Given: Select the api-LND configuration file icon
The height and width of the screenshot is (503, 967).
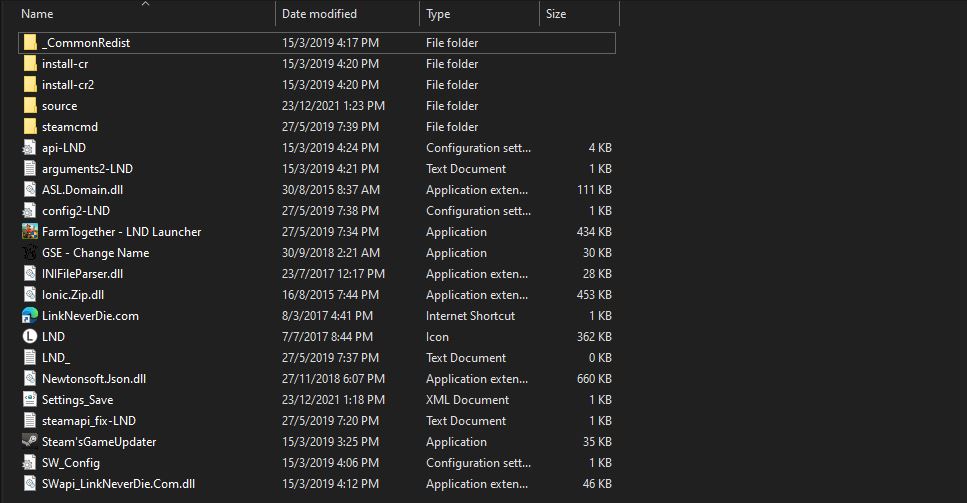Looking at the screenshot, I should pos(30,148).
